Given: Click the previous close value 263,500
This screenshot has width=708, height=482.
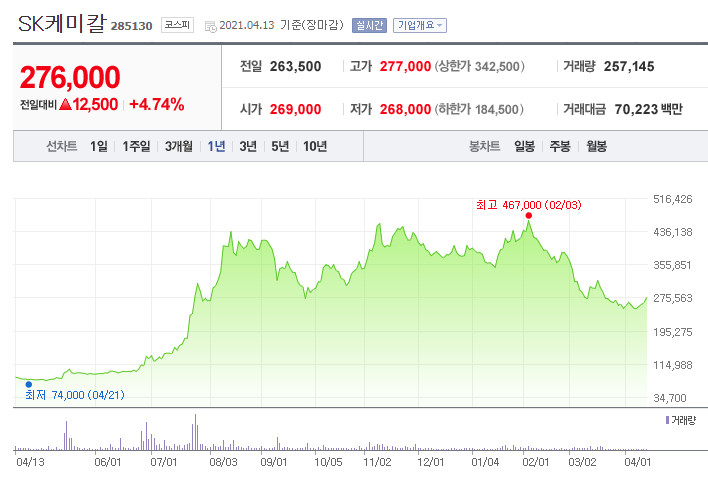Looking at the screenshot, I should [x=295, y=66].
